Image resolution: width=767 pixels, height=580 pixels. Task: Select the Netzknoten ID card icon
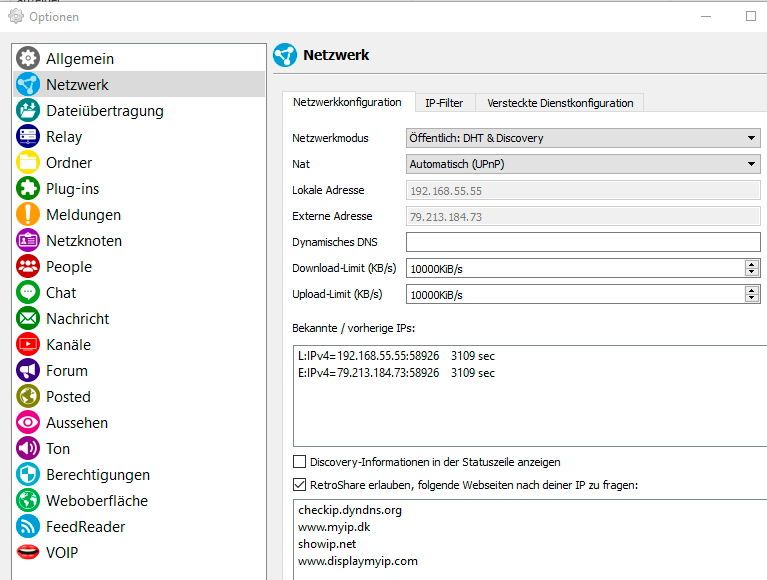point(28,240)
